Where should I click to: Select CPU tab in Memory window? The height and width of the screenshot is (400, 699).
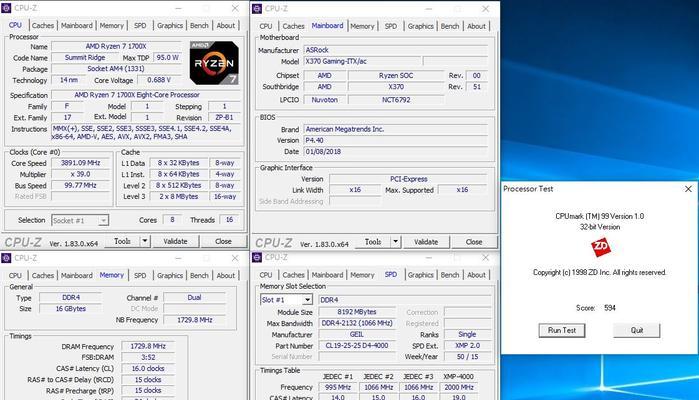pyautogui.click(x=15, y=275)
